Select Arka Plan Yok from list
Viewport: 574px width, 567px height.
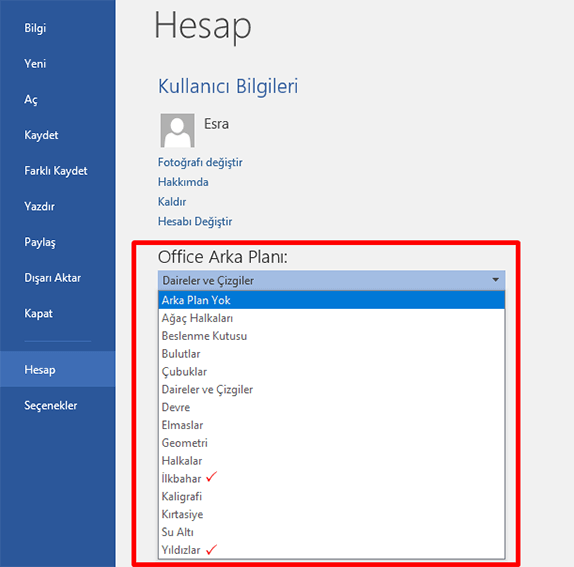coord(331,300)
